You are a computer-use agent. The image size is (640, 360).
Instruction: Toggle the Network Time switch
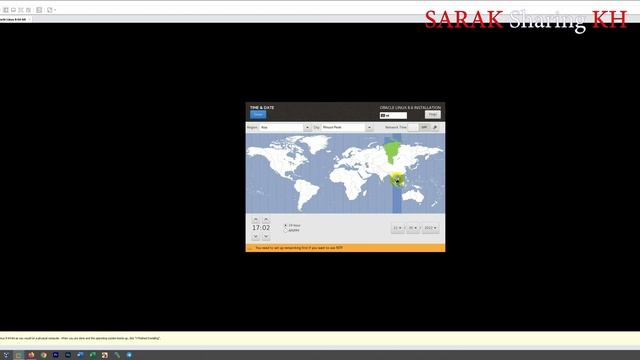pyautogui.click(x=418, y=127)
